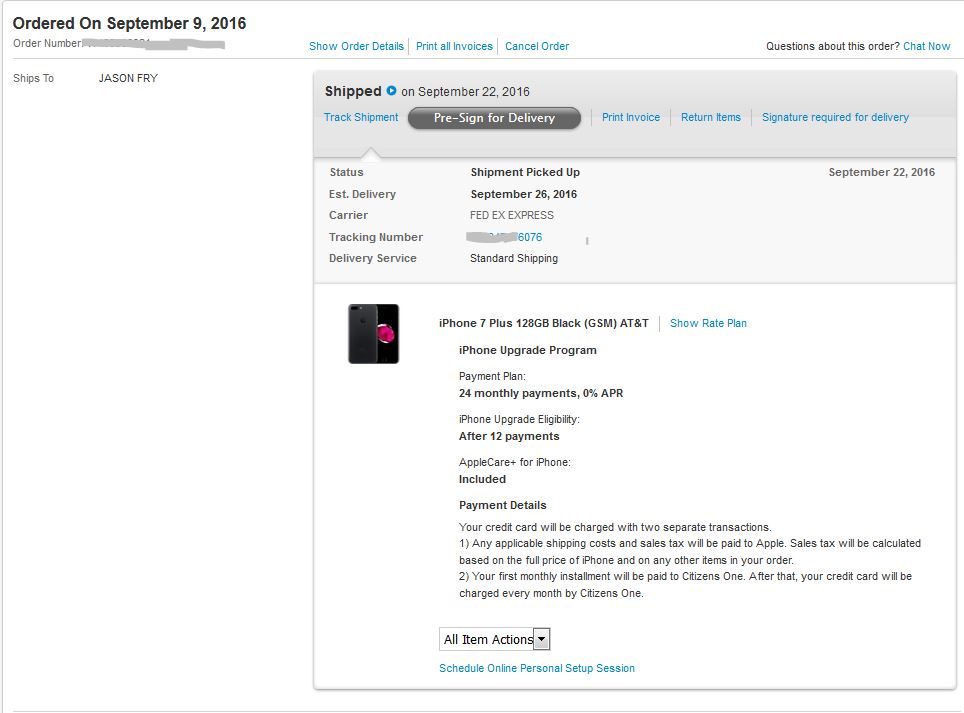
Task: Click the FedEx tracking number link
Action: pyautogui.click(x=505, y=237)
